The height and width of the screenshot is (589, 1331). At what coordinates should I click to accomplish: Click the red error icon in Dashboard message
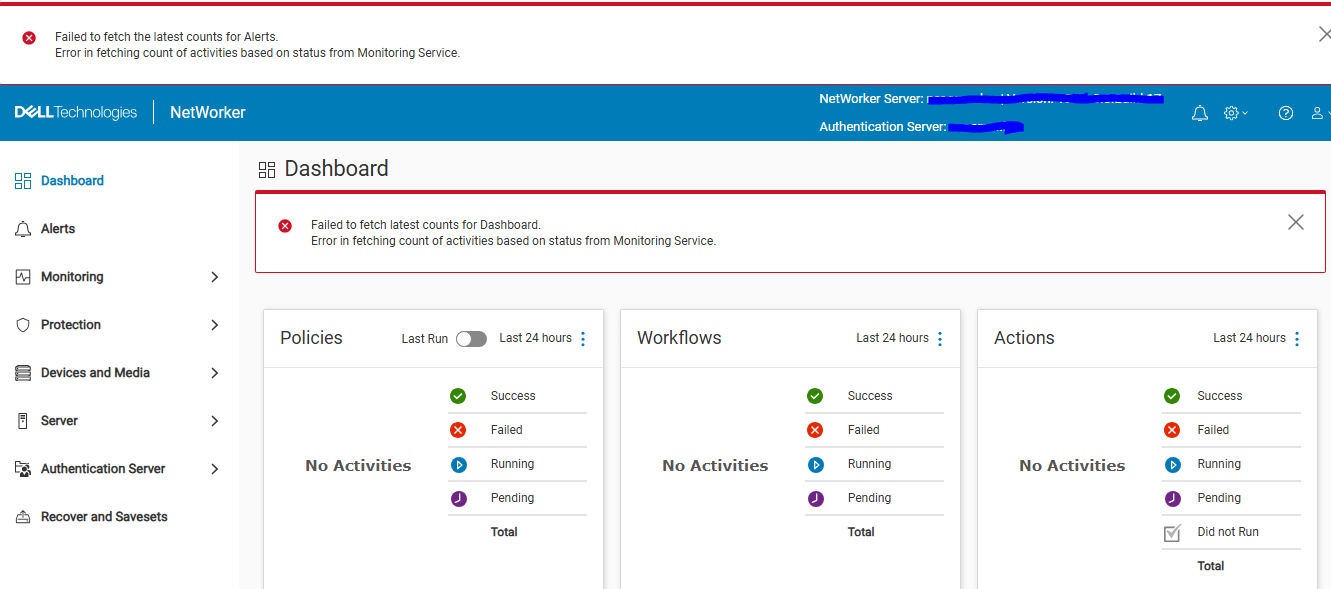[285, 226]
